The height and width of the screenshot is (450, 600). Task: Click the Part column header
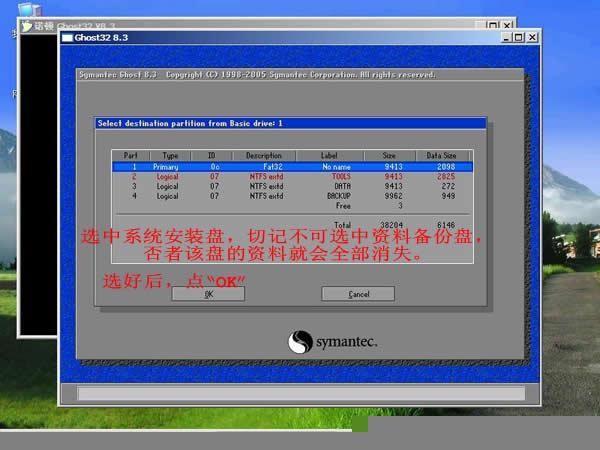pos(130,156)
